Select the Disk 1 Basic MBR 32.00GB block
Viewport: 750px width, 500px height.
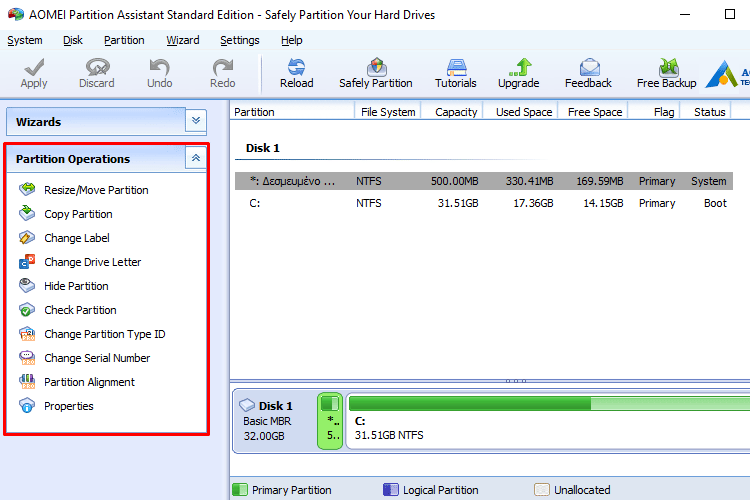click(x=274, y=421)
